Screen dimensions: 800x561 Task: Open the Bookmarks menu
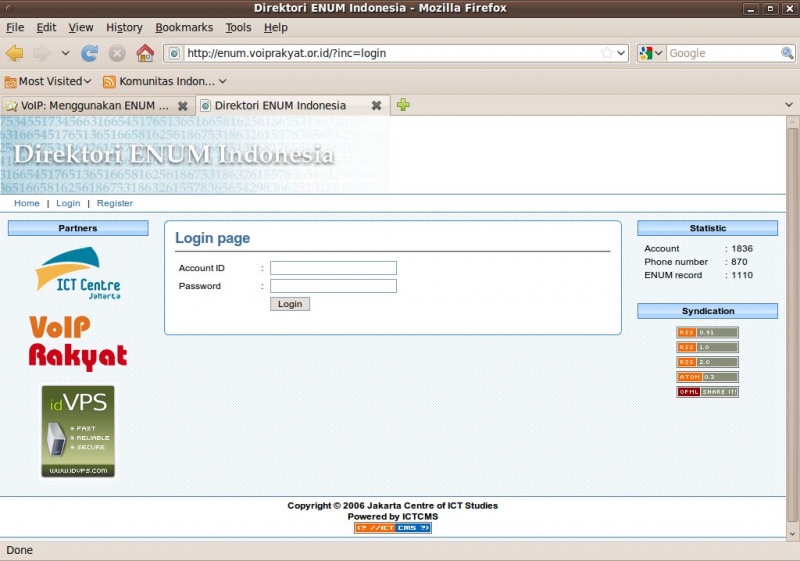[183, 27]
